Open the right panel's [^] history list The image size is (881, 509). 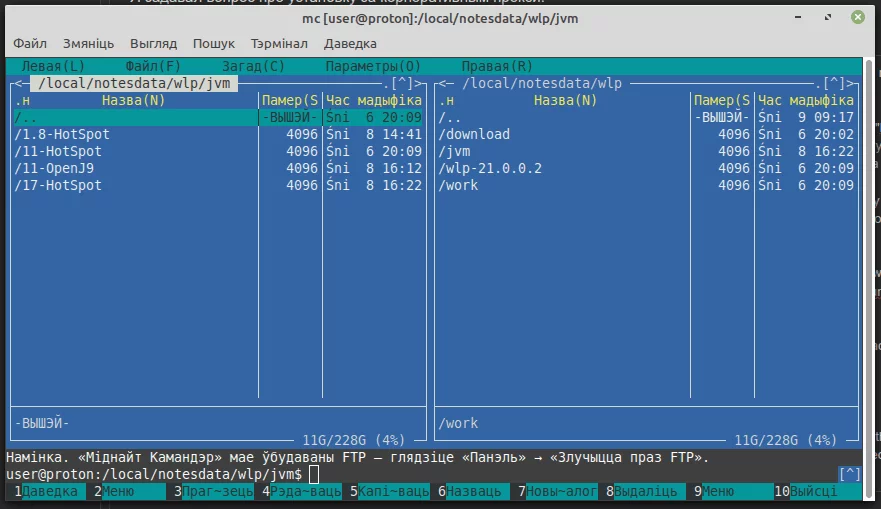(x=833, y=84)
